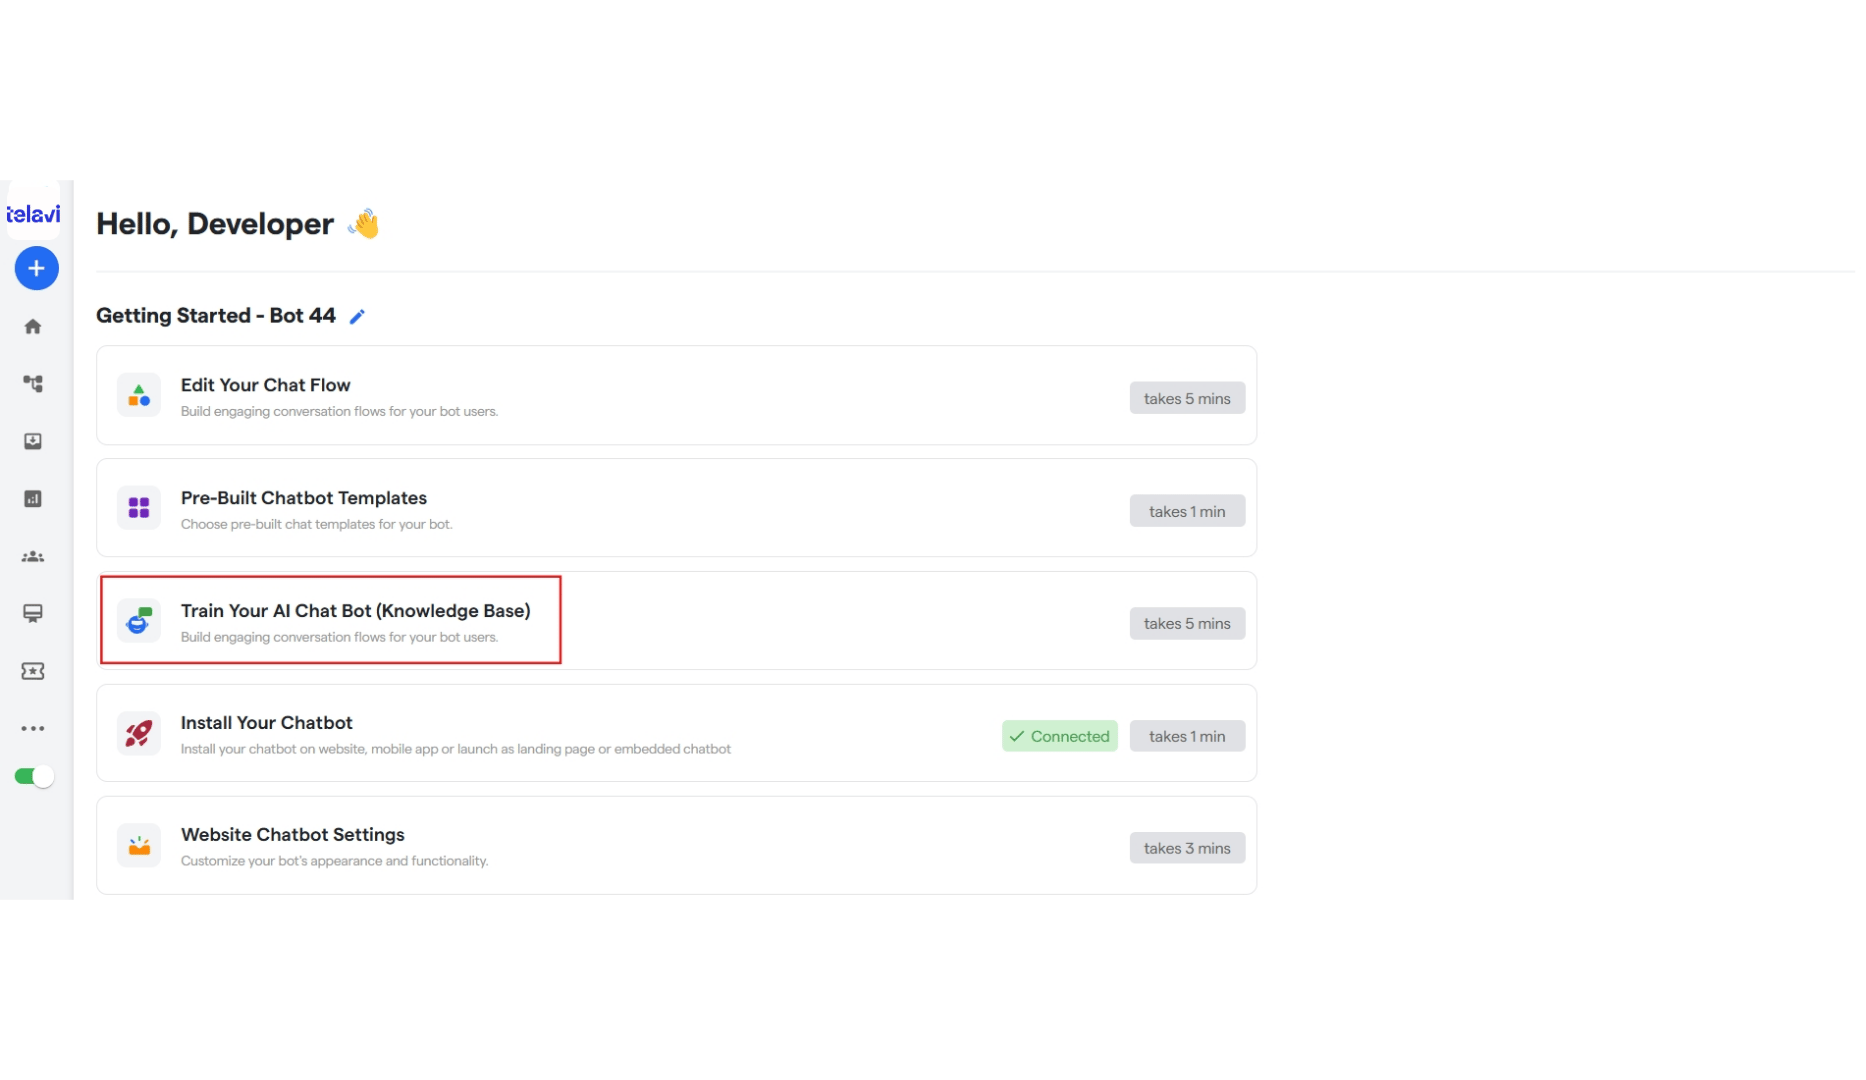Image resolution: width=1866 pixels, height=1080 pixels.
Task: Click the Hello, Developer greeting
Action: click(215, 224)
